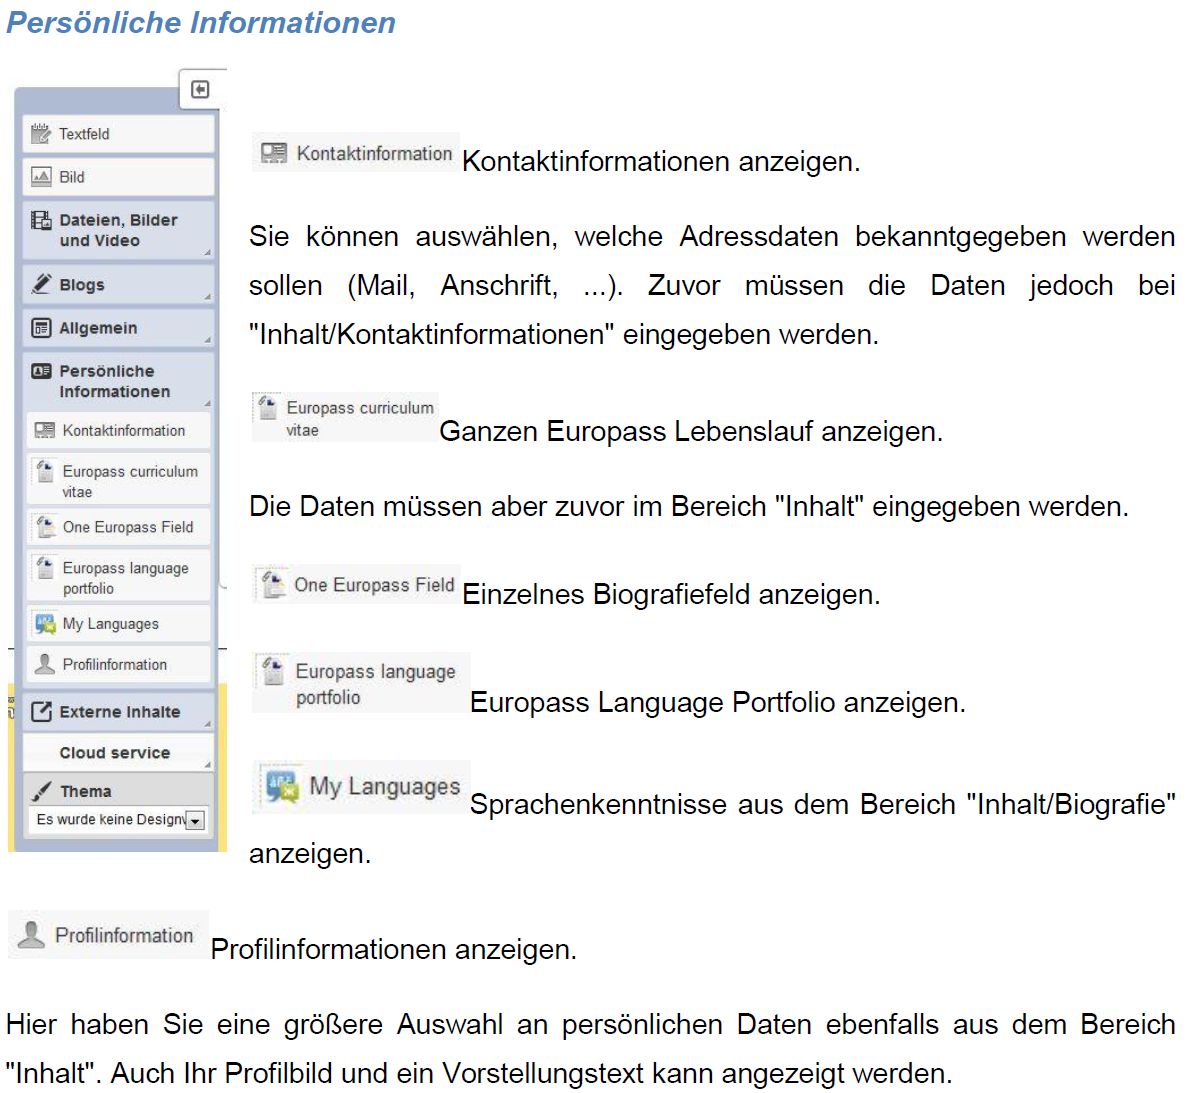Open the theme selection dropdown

[195, 820]
